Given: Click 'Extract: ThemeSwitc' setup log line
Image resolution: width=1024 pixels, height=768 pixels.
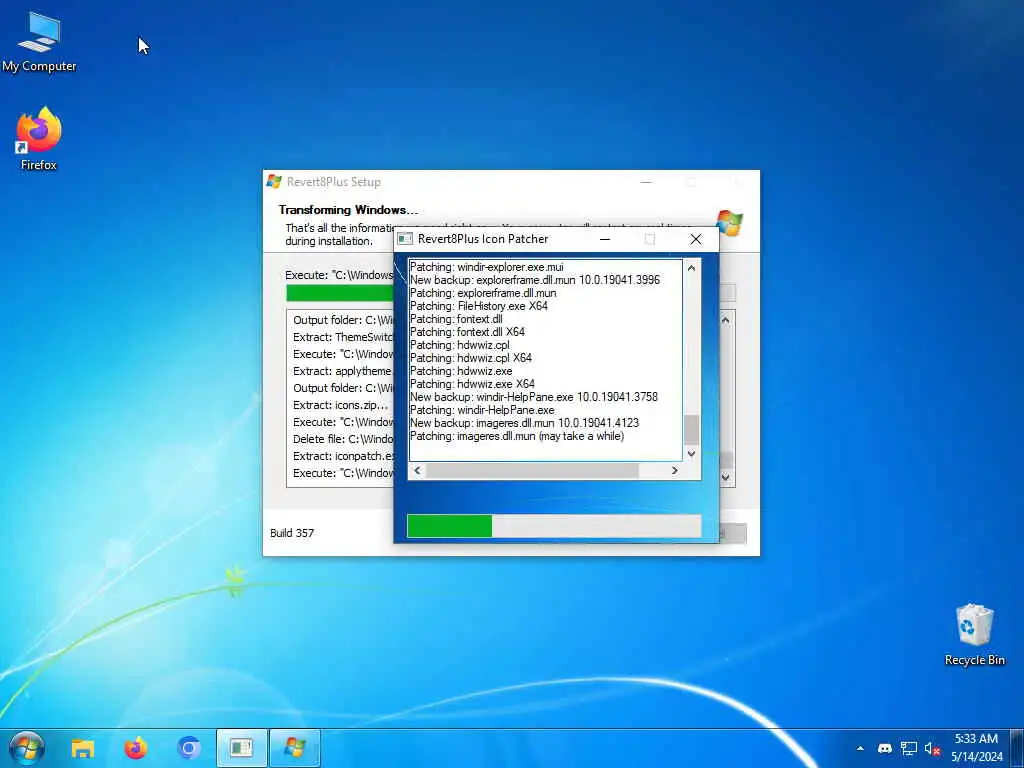Looking at the screenshot, I should pyautogui.click(x=343, y=337).
